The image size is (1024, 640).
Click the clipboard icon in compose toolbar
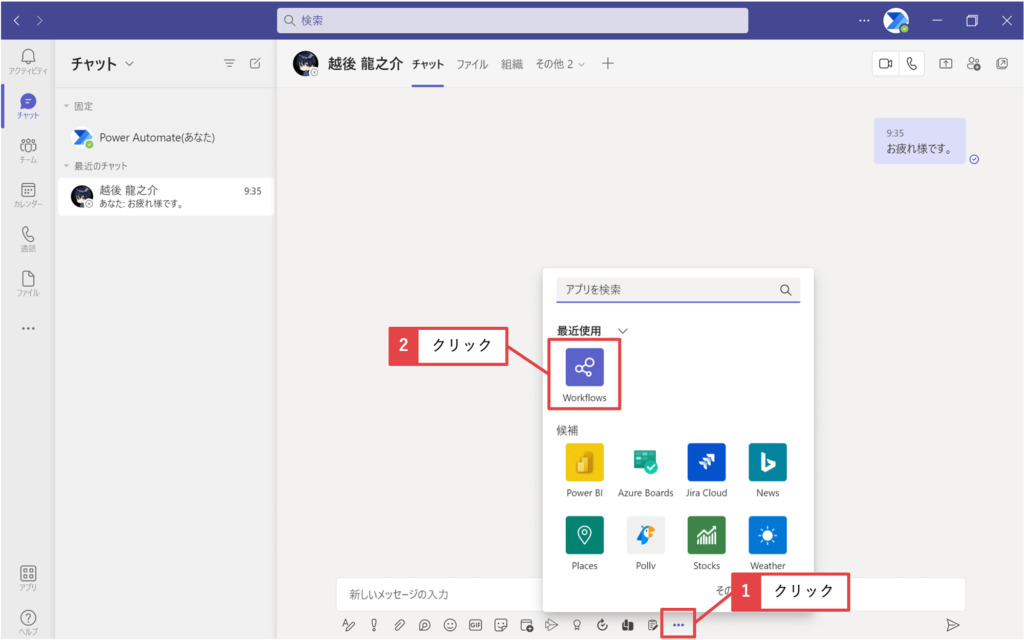pos(652,625)
